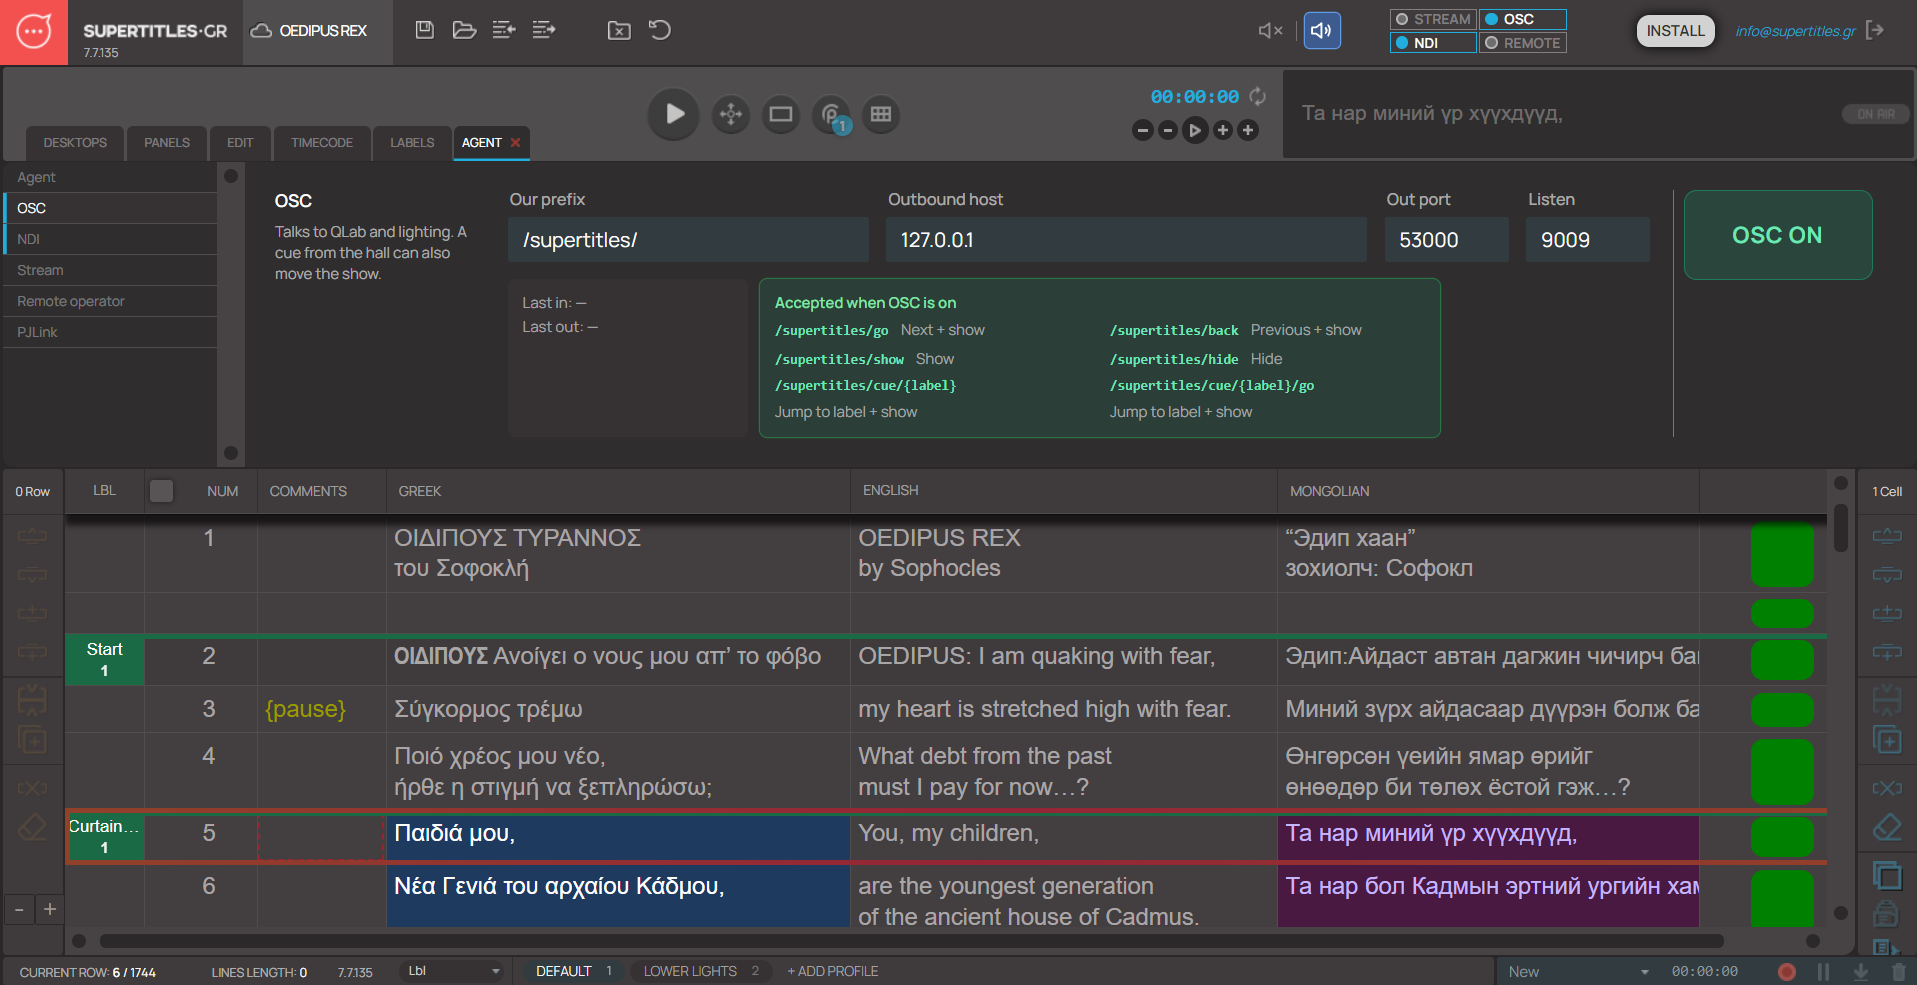
Task: Toggle the OSC ON button
Action: pyautogui.click(x=1777, y=235)
